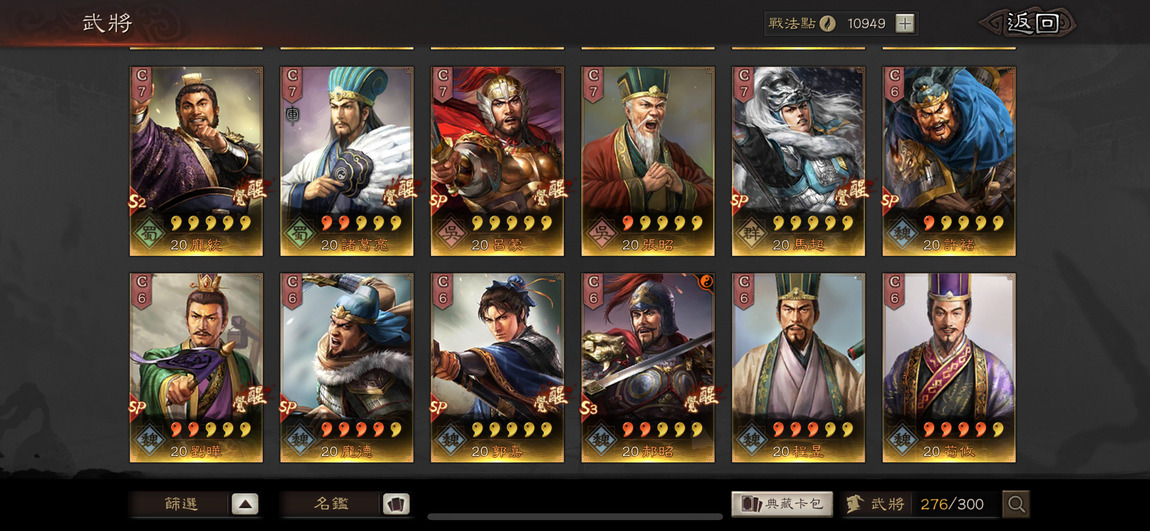The height and width of the screenshot is (531, 1150).
Task: Click the magnifier search icon
Action: pyautogui.click(x=1016, y=504)
